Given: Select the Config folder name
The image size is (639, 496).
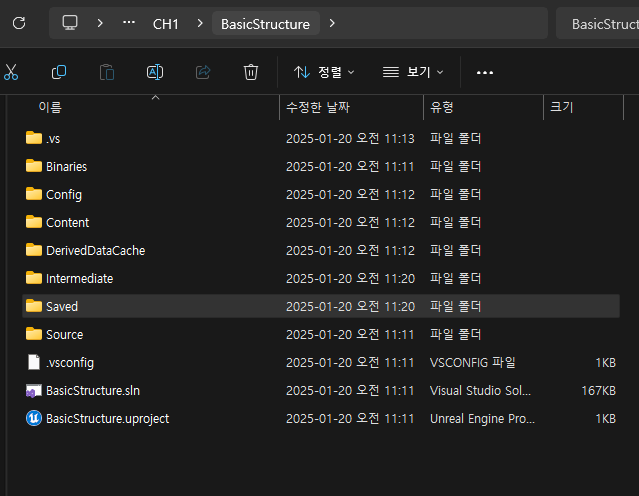Looking at the screenshot, I should point(64,195).
